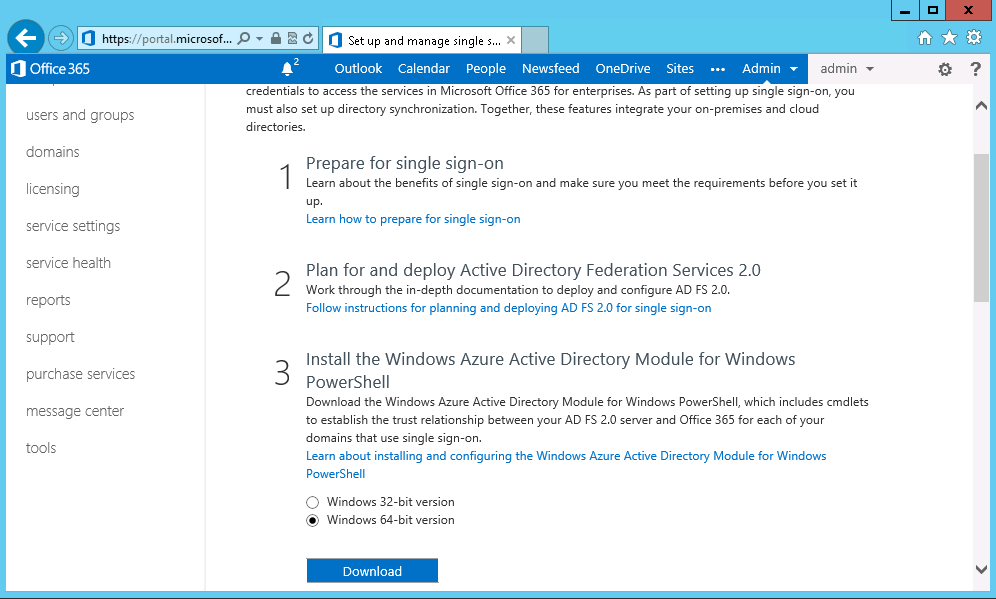This screenshot has height=599, width=996.
Task: Go to Outlook in the top navigation
Action: [358, 69]
